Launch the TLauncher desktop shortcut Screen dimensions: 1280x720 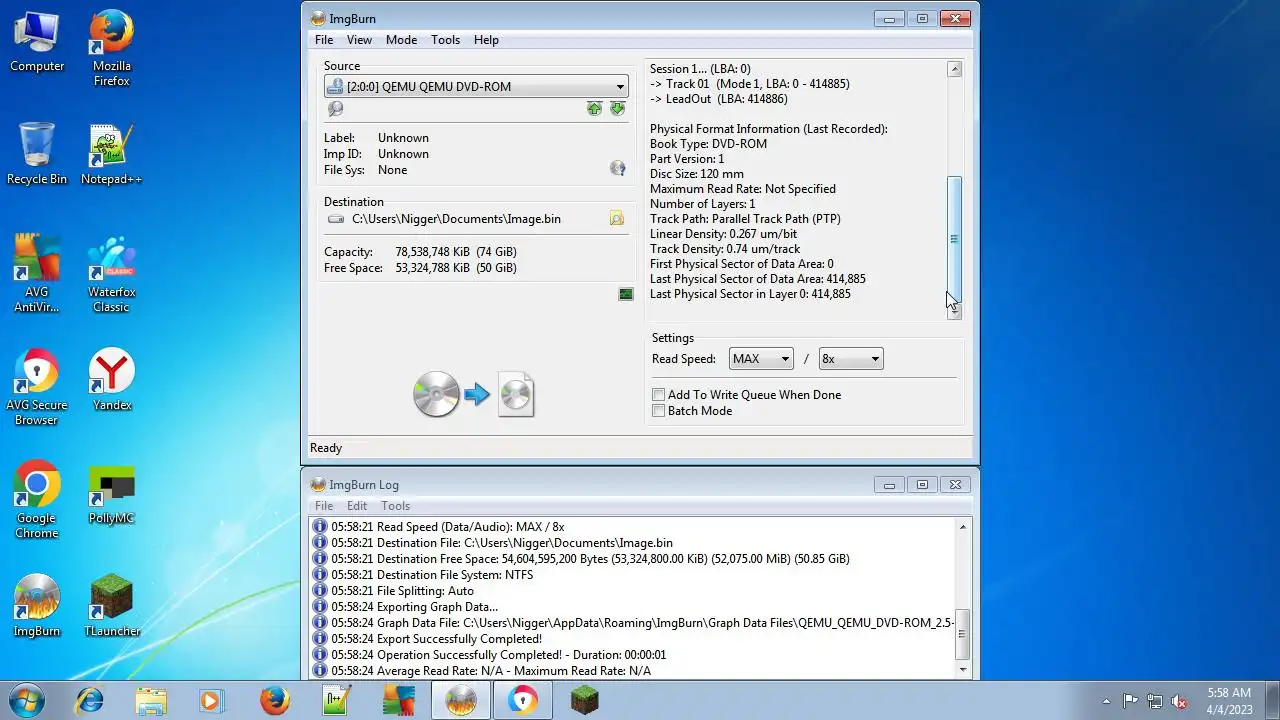click(x=112, y=606)
